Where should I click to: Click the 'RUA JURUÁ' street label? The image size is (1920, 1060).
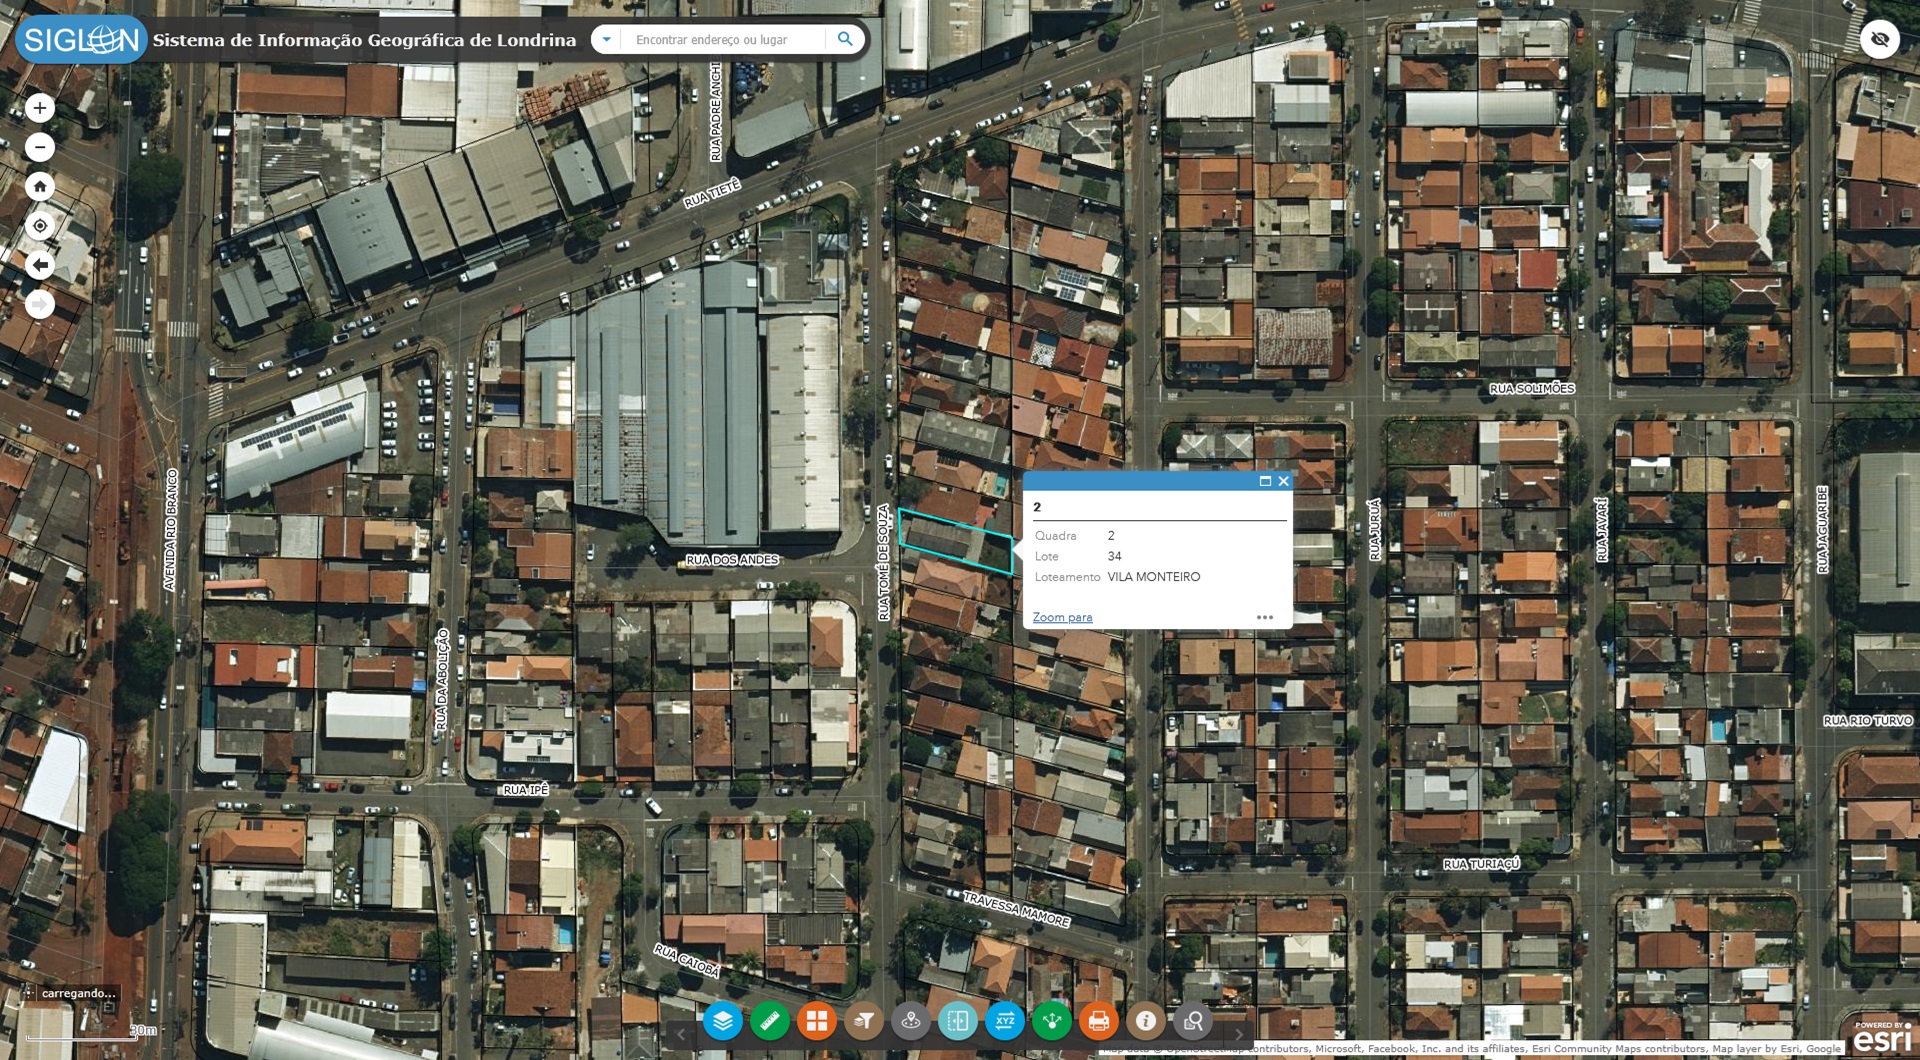[1374, 530]
